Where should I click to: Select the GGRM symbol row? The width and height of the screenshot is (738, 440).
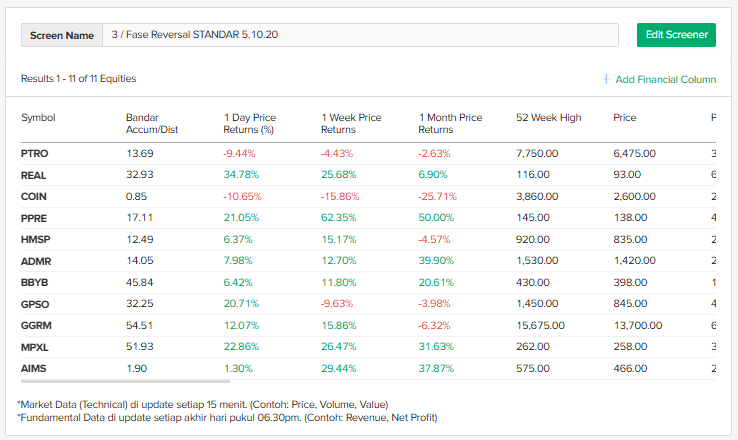click(36, 325)
